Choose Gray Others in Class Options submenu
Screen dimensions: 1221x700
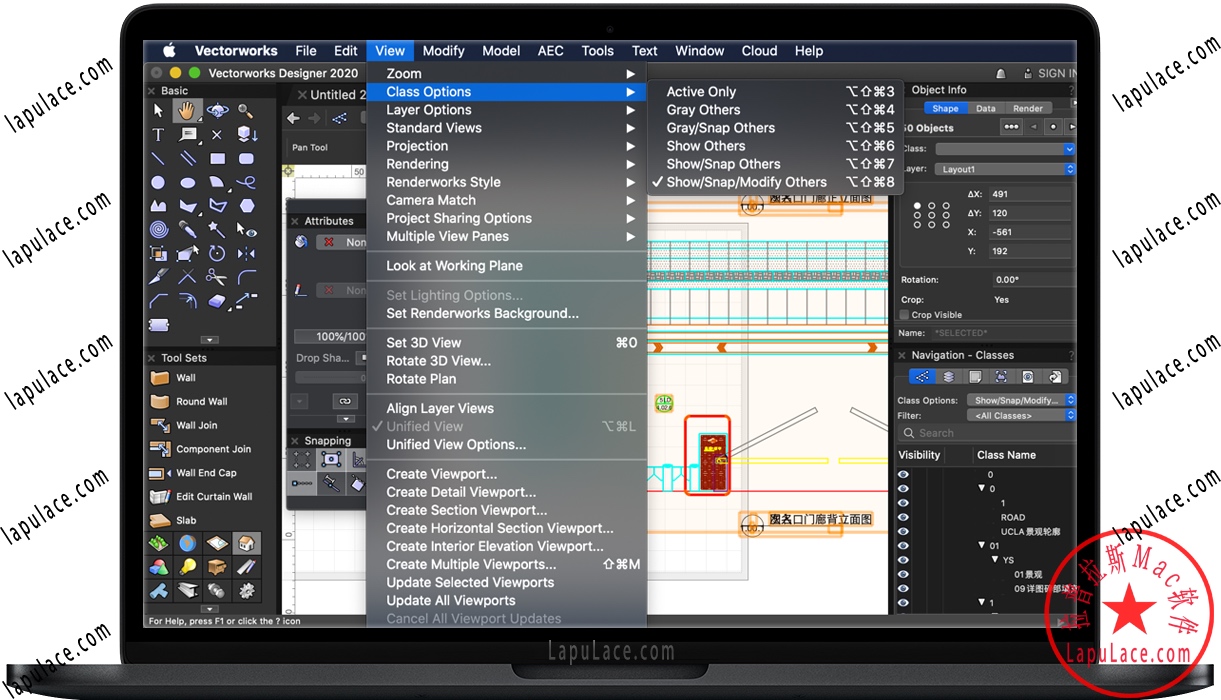click(x=704, y=110)
